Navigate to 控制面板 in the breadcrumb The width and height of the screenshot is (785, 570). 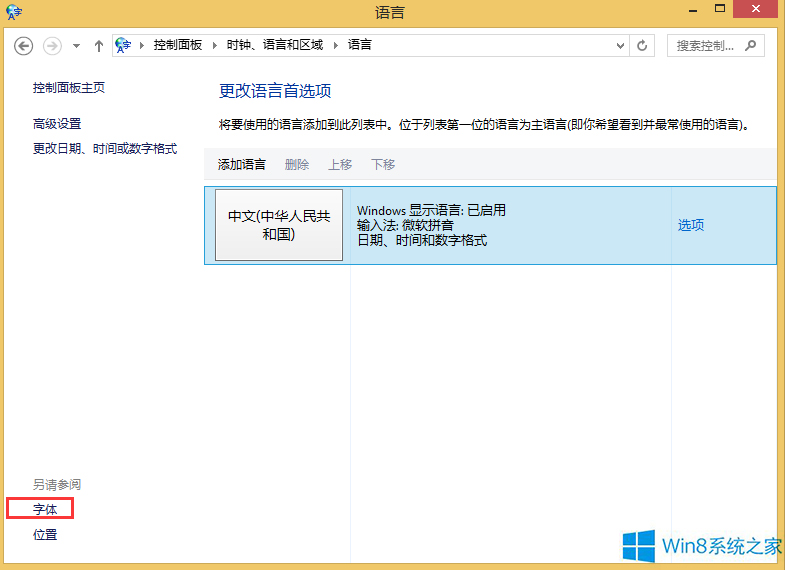pyautogui.click(x=178, y=45)
